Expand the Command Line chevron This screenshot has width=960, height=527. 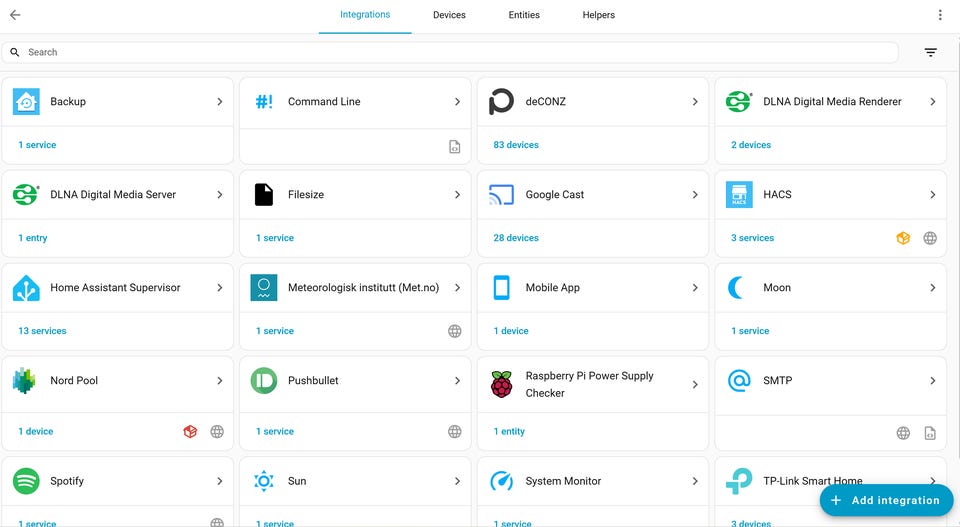click(457, 102)
